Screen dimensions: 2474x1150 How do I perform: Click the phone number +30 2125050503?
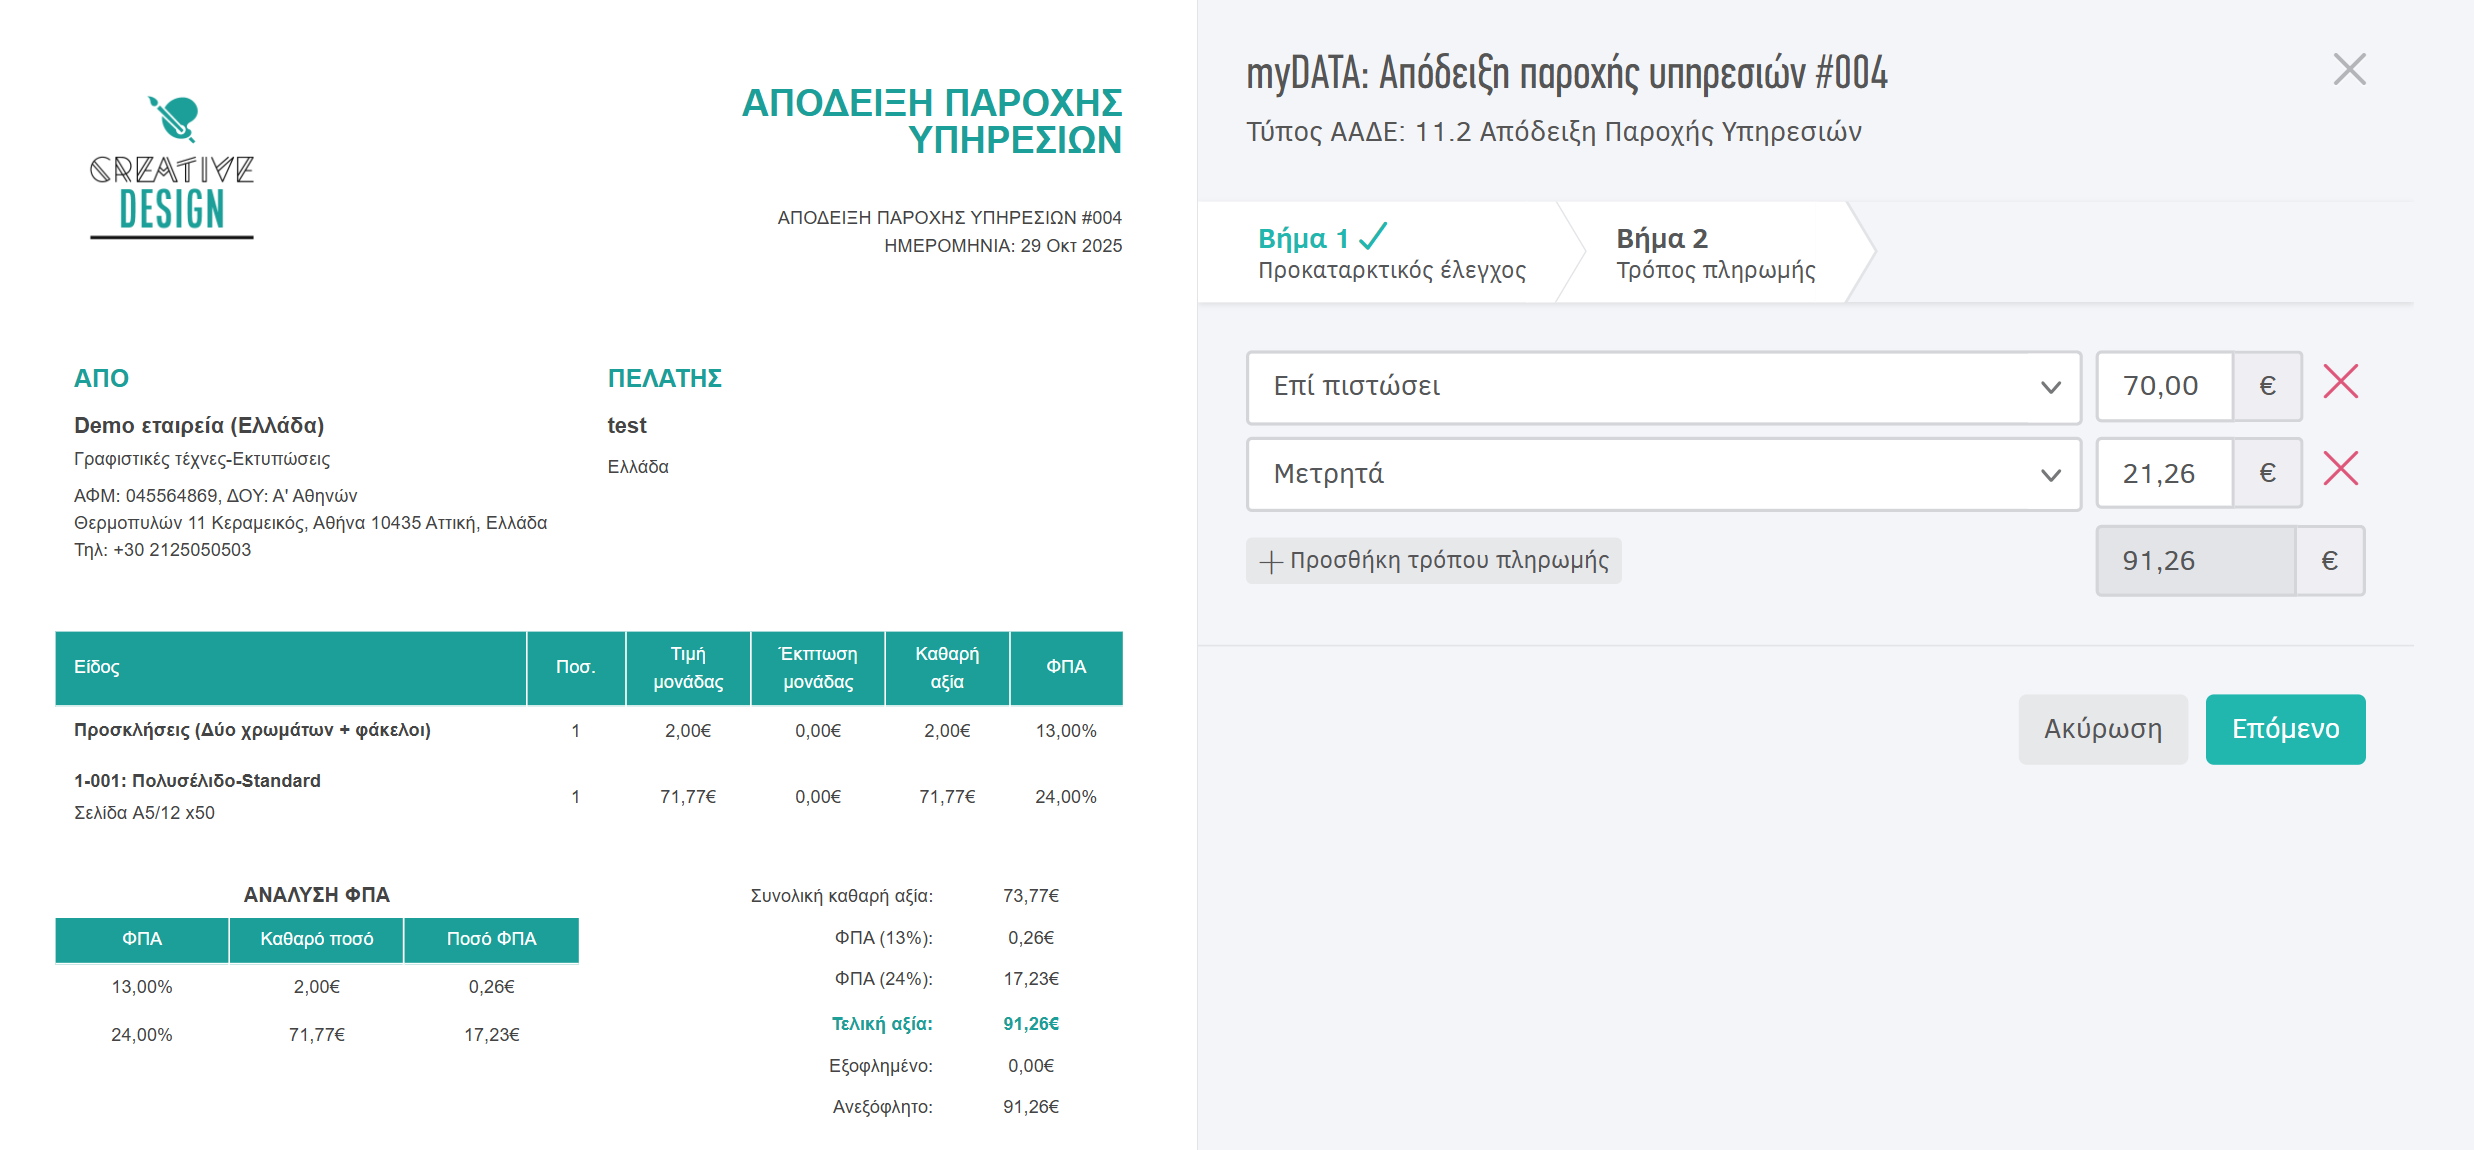click(163, 548)
